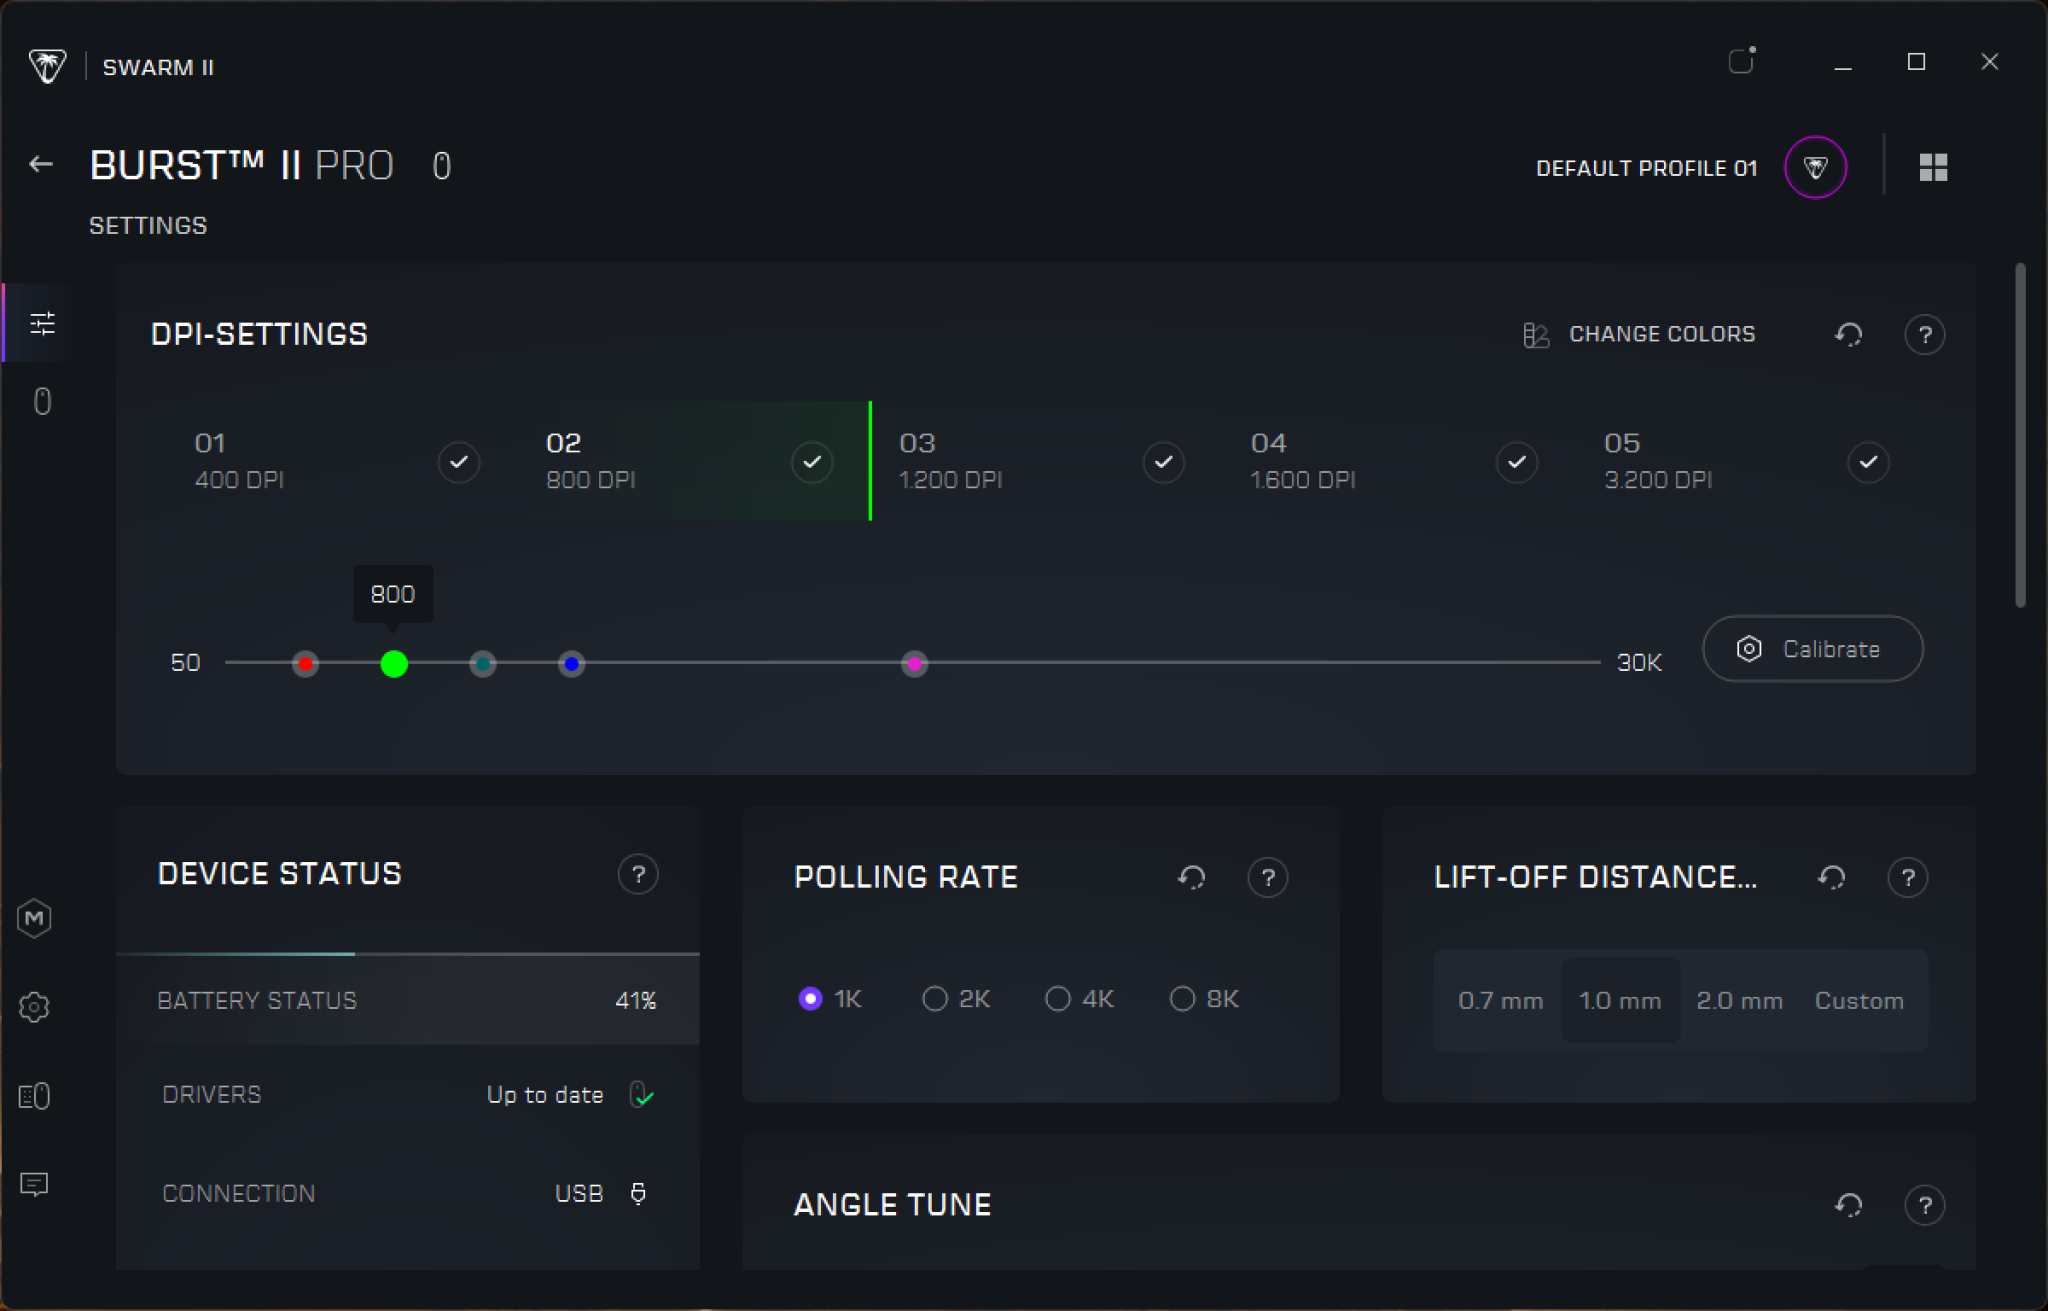Open the gear settings sidebar icon

35,1007
